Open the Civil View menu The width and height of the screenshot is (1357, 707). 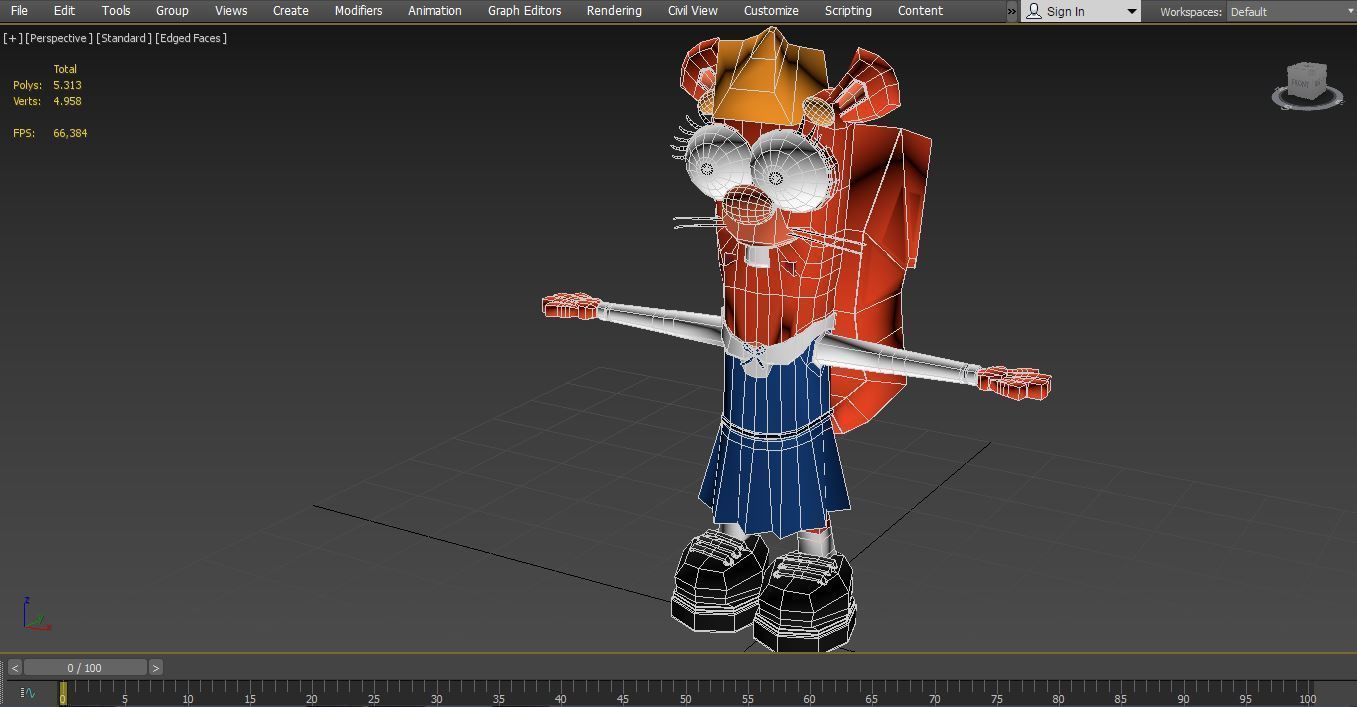693,11
